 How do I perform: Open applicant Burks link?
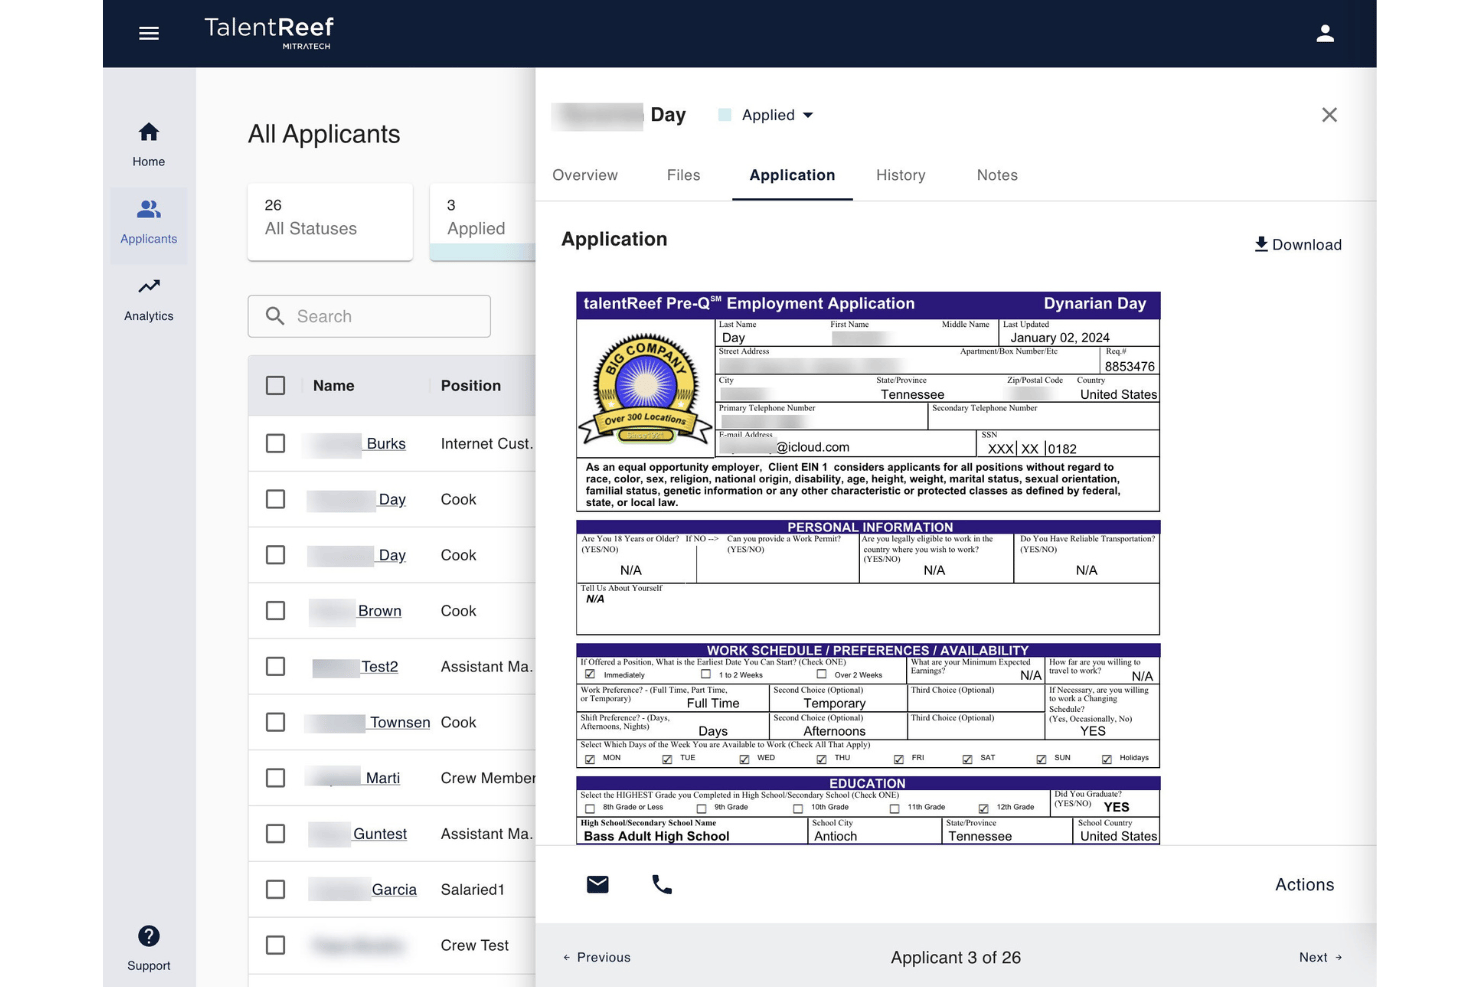385,443
